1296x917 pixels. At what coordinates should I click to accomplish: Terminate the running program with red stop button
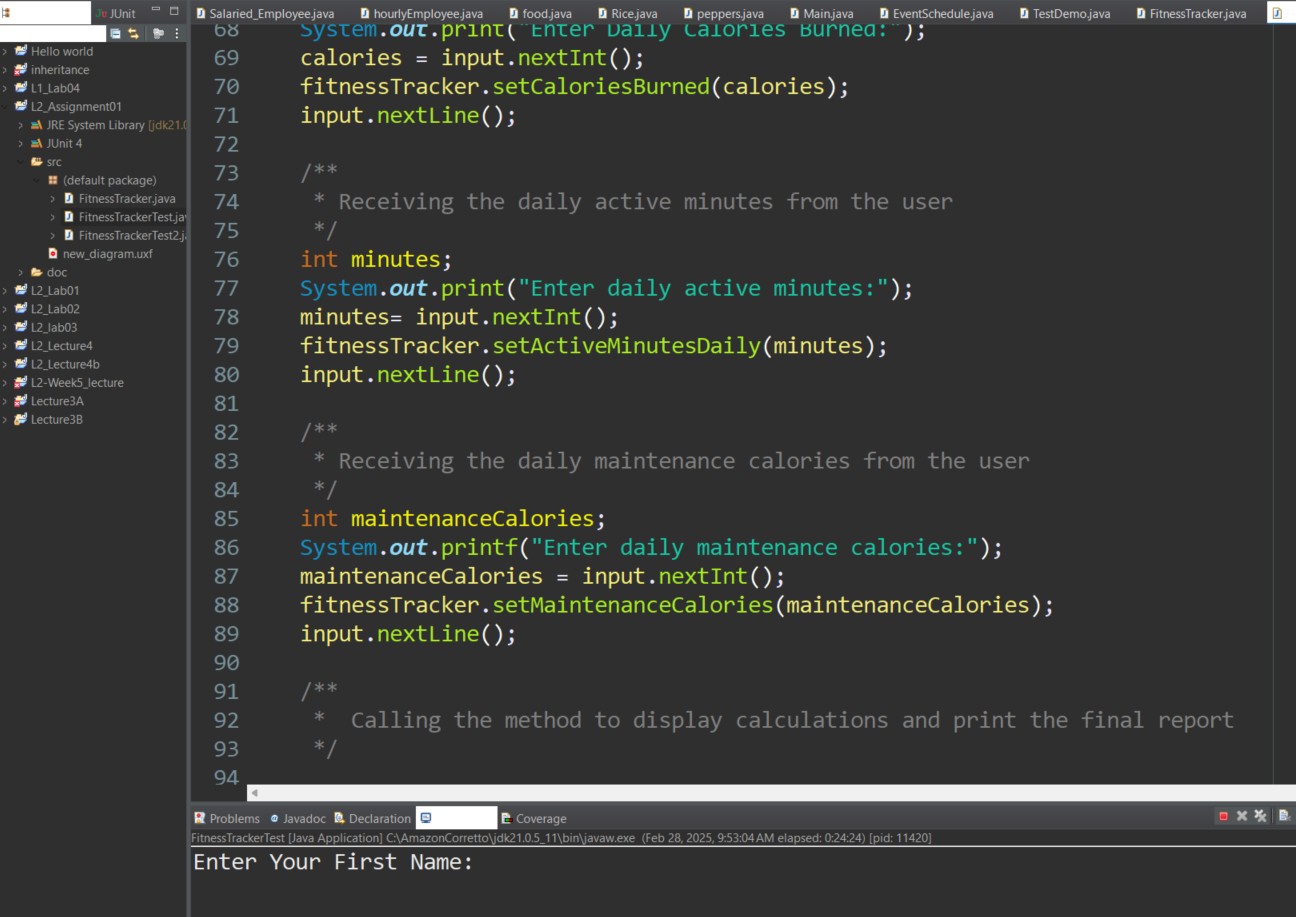[1223, 817]
